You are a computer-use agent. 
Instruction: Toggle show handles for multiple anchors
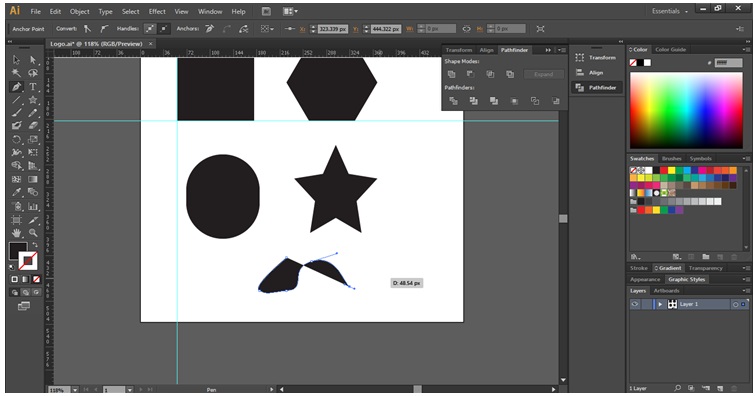[x=150, y=29]
